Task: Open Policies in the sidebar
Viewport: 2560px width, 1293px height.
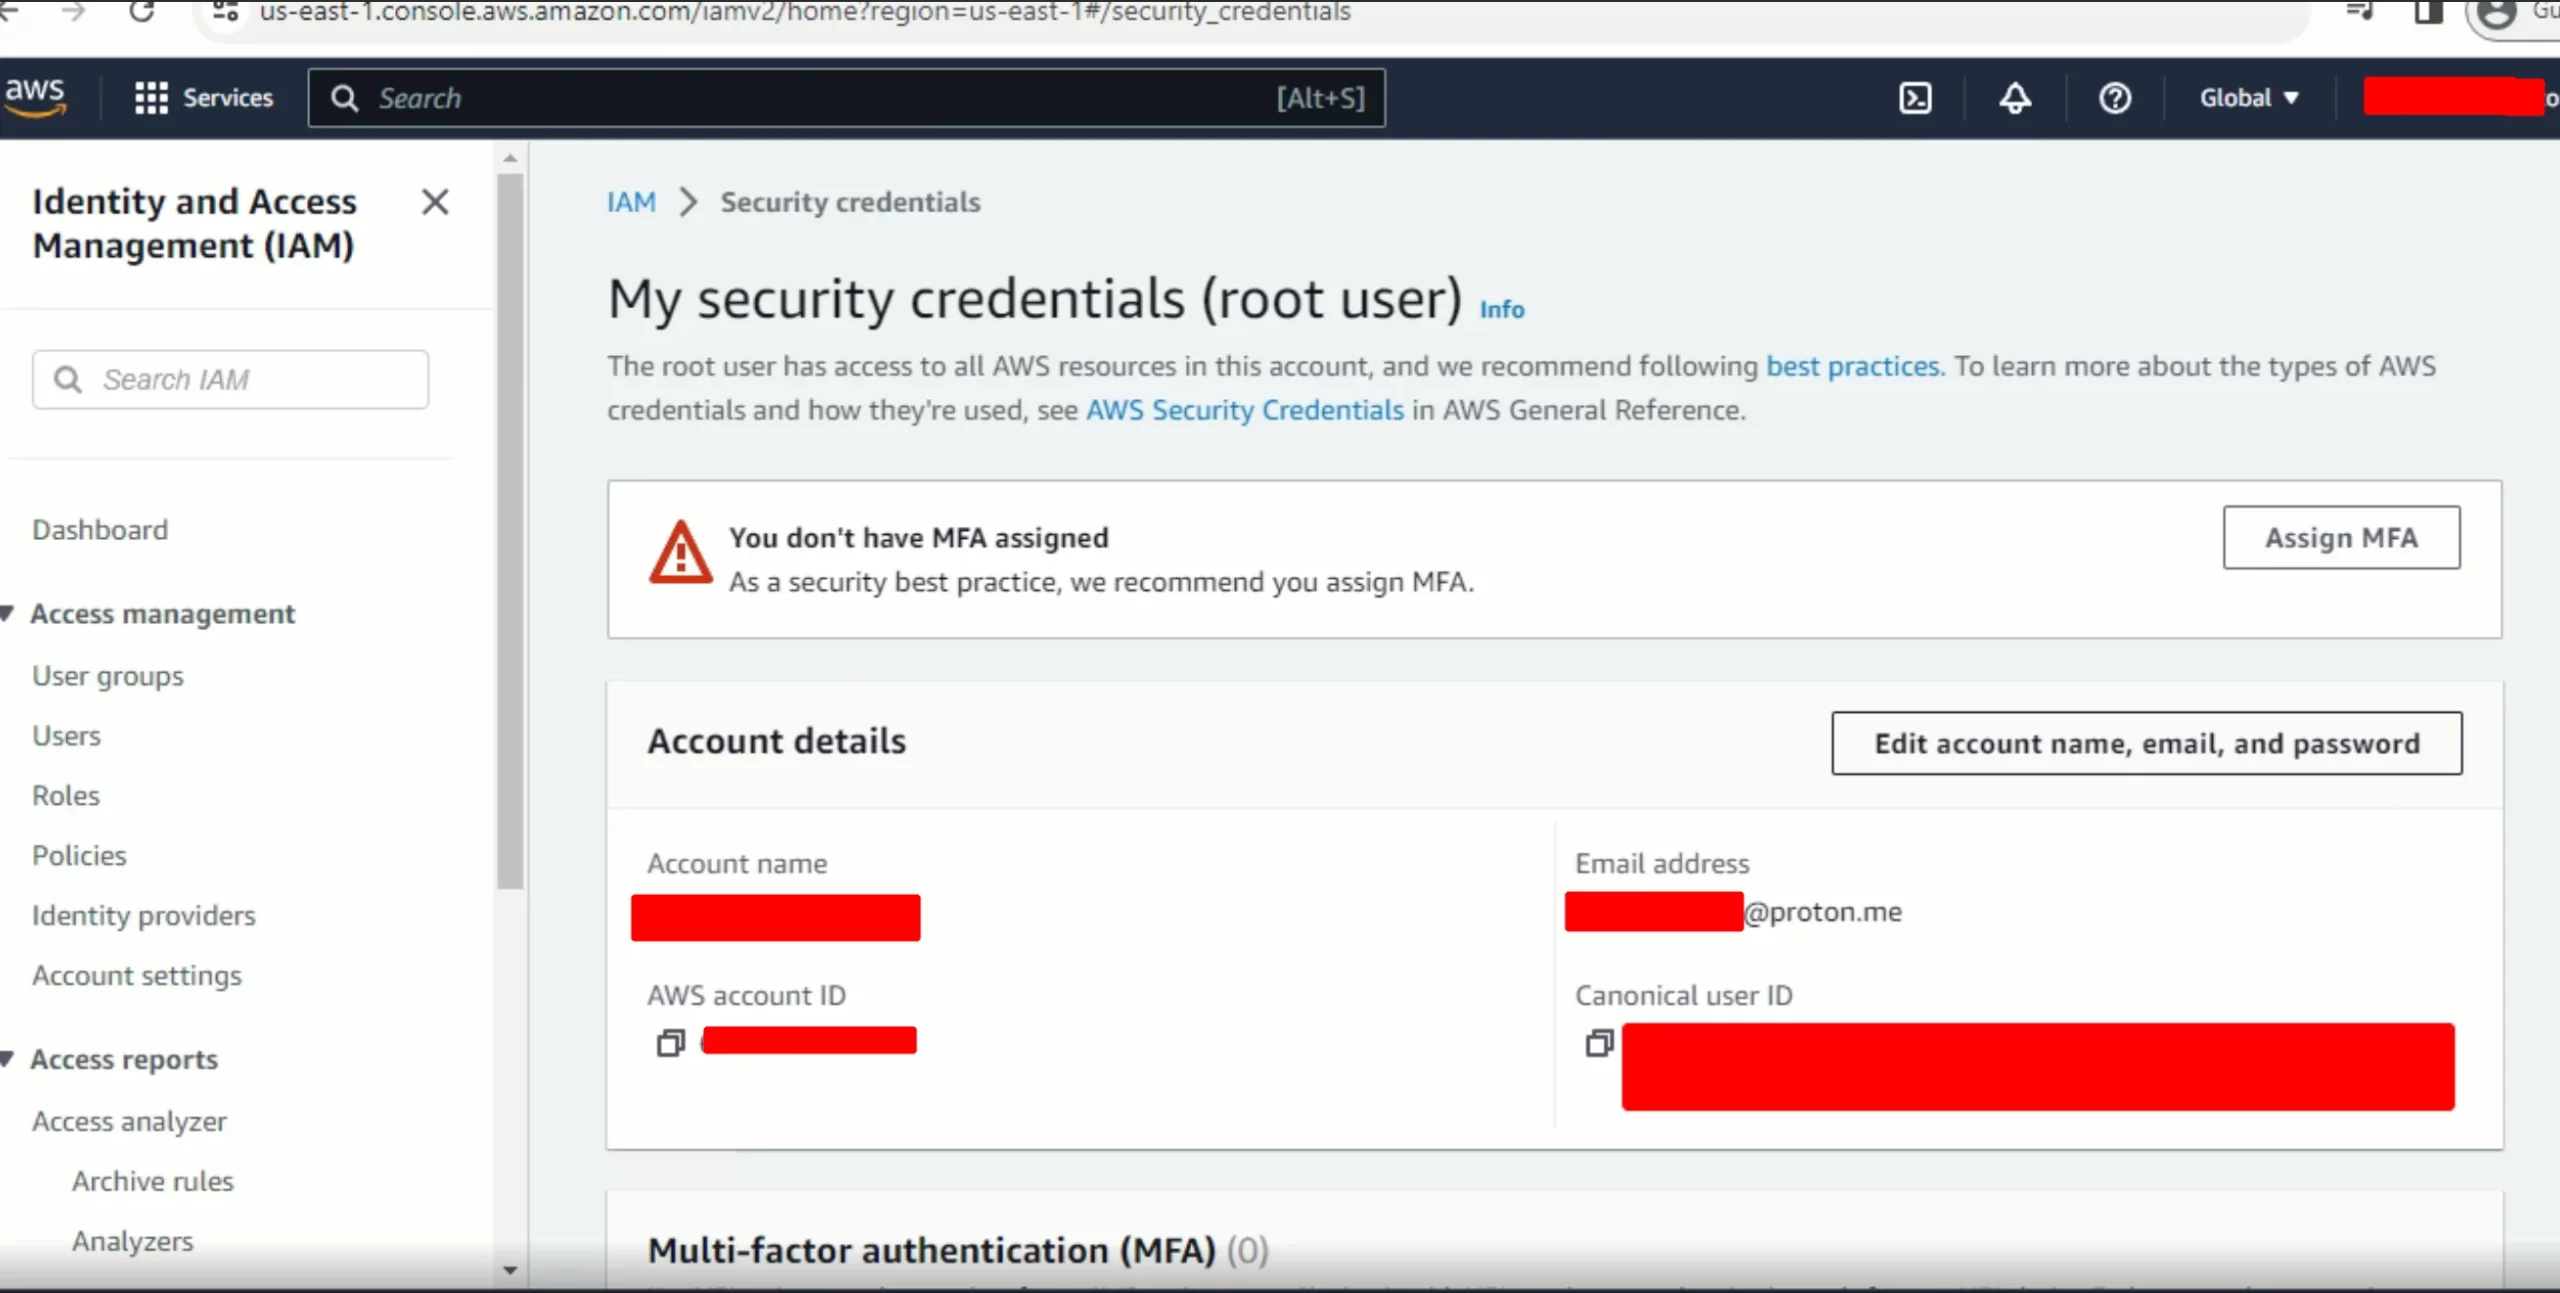Action: point(79,856)
